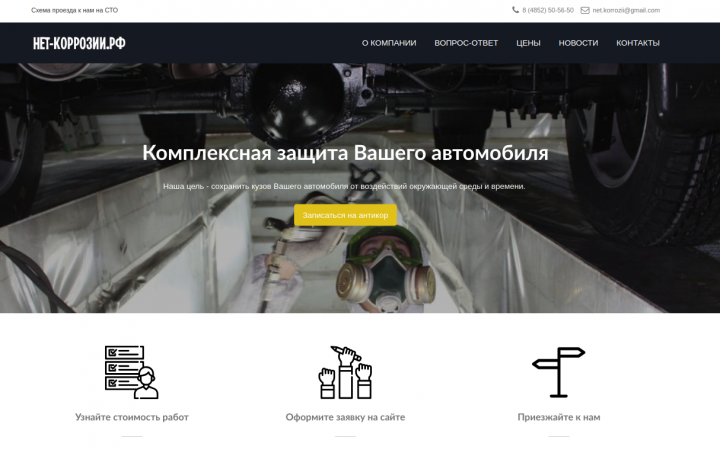Click the Комплексная защита Вашего автомобиля headline
The image size is (720, 450).
pyautogui.click(x=345, y=153)
